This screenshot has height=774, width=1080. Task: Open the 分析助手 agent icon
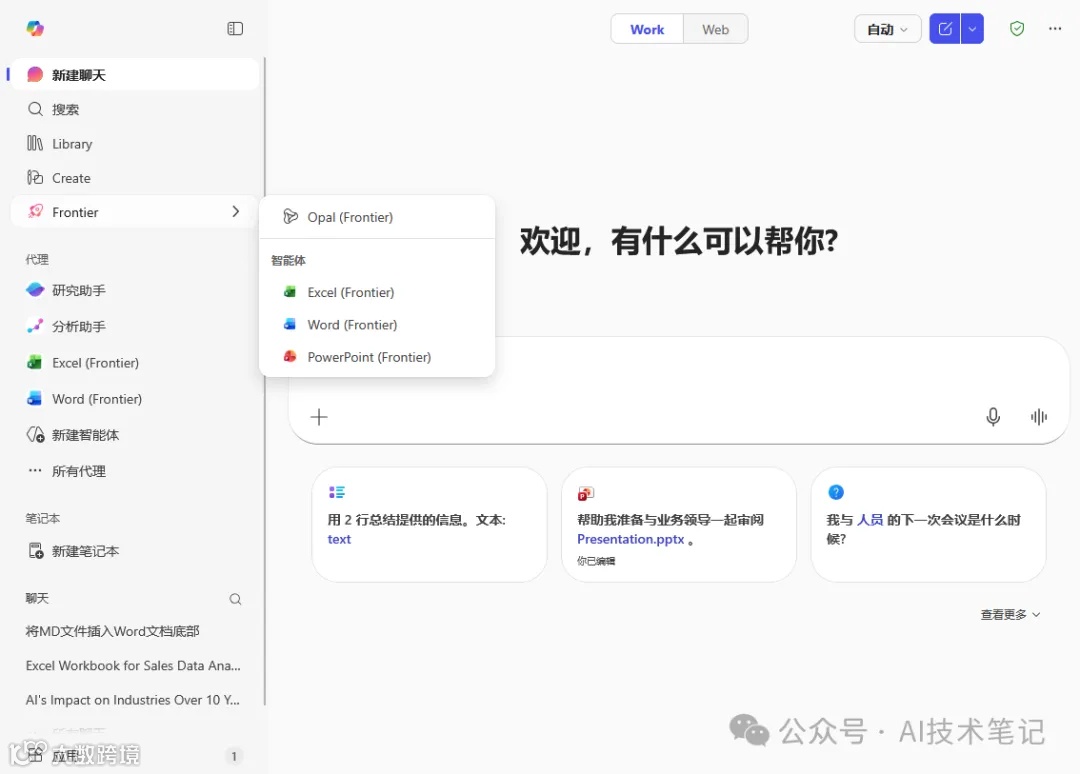click(x=35, y=326)
